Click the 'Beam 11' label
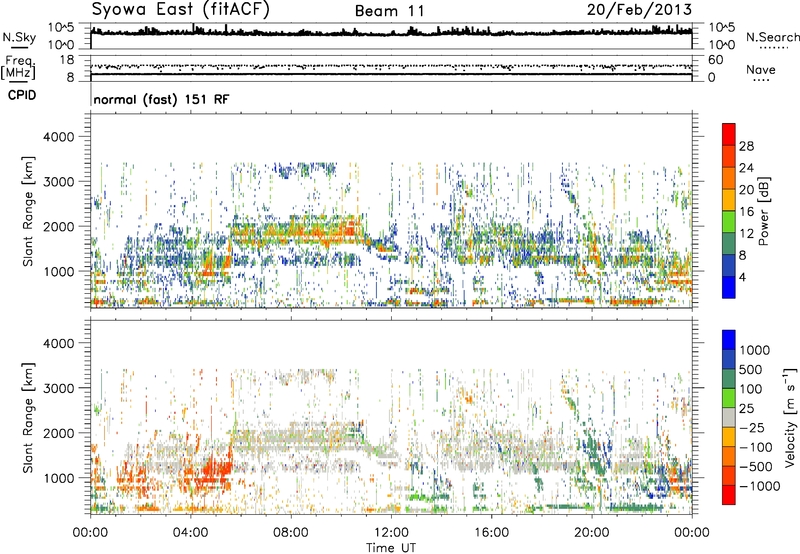The width and height of the screenshot is (800, 554). click(389, 11)
